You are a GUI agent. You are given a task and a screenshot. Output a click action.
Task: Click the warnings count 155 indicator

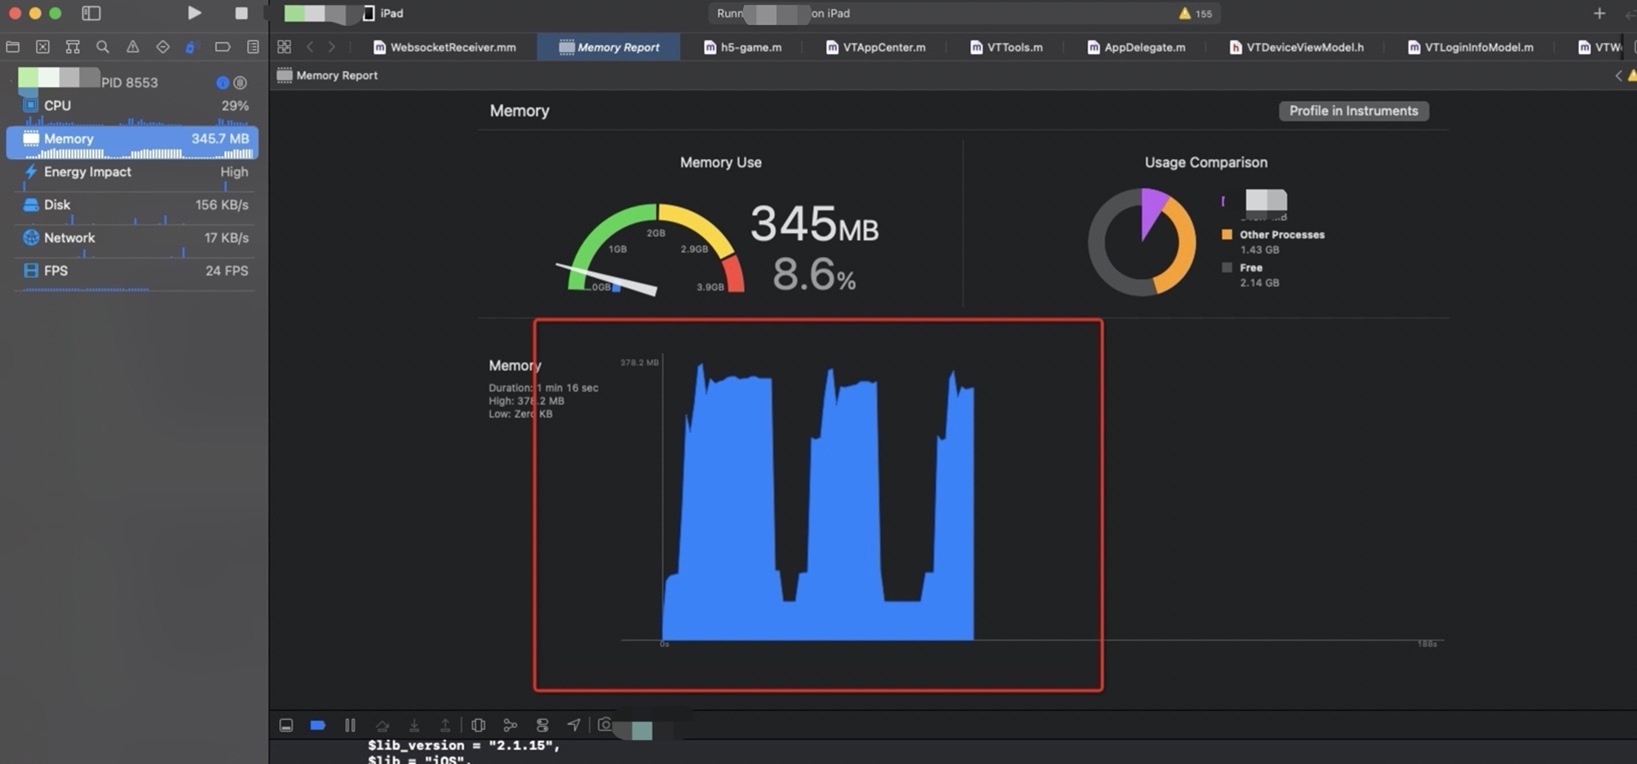1195,14
